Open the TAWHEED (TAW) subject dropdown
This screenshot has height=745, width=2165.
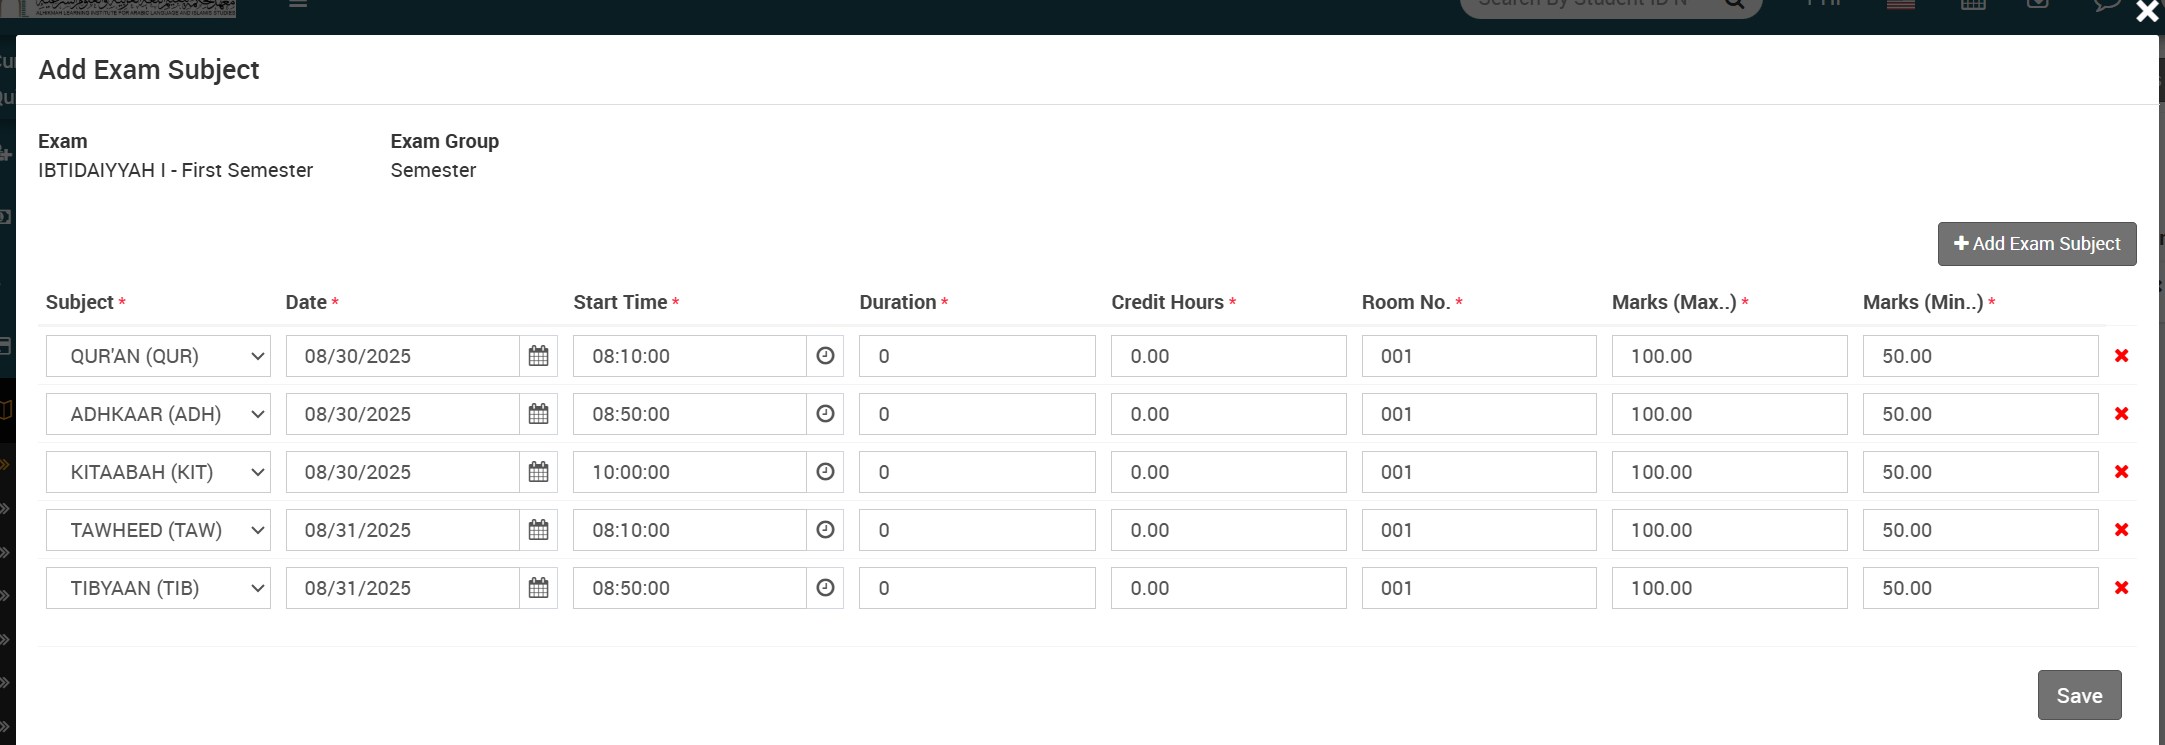(158, 530)
